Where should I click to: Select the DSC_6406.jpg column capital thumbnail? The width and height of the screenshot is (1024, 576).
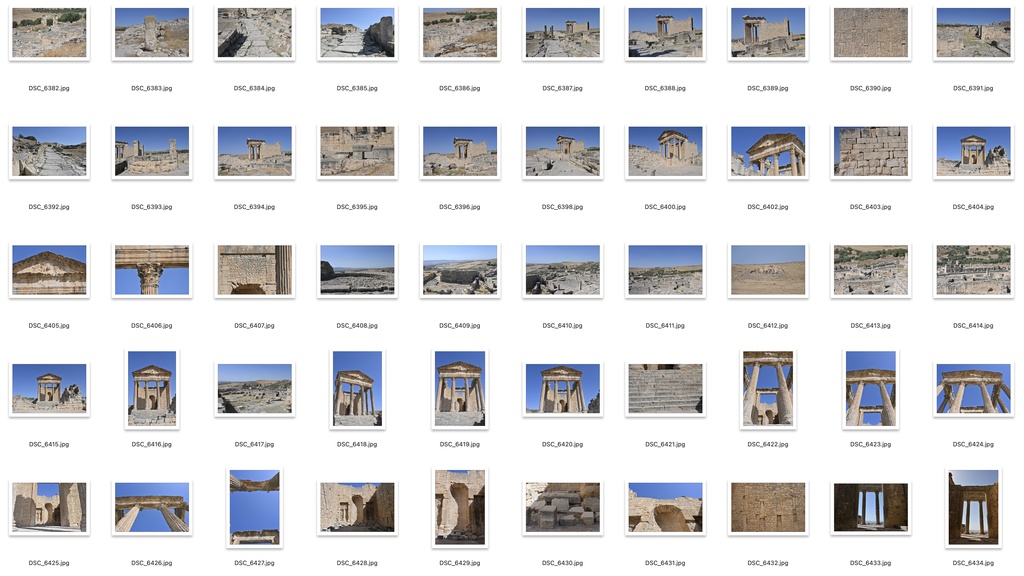[152, 270]
